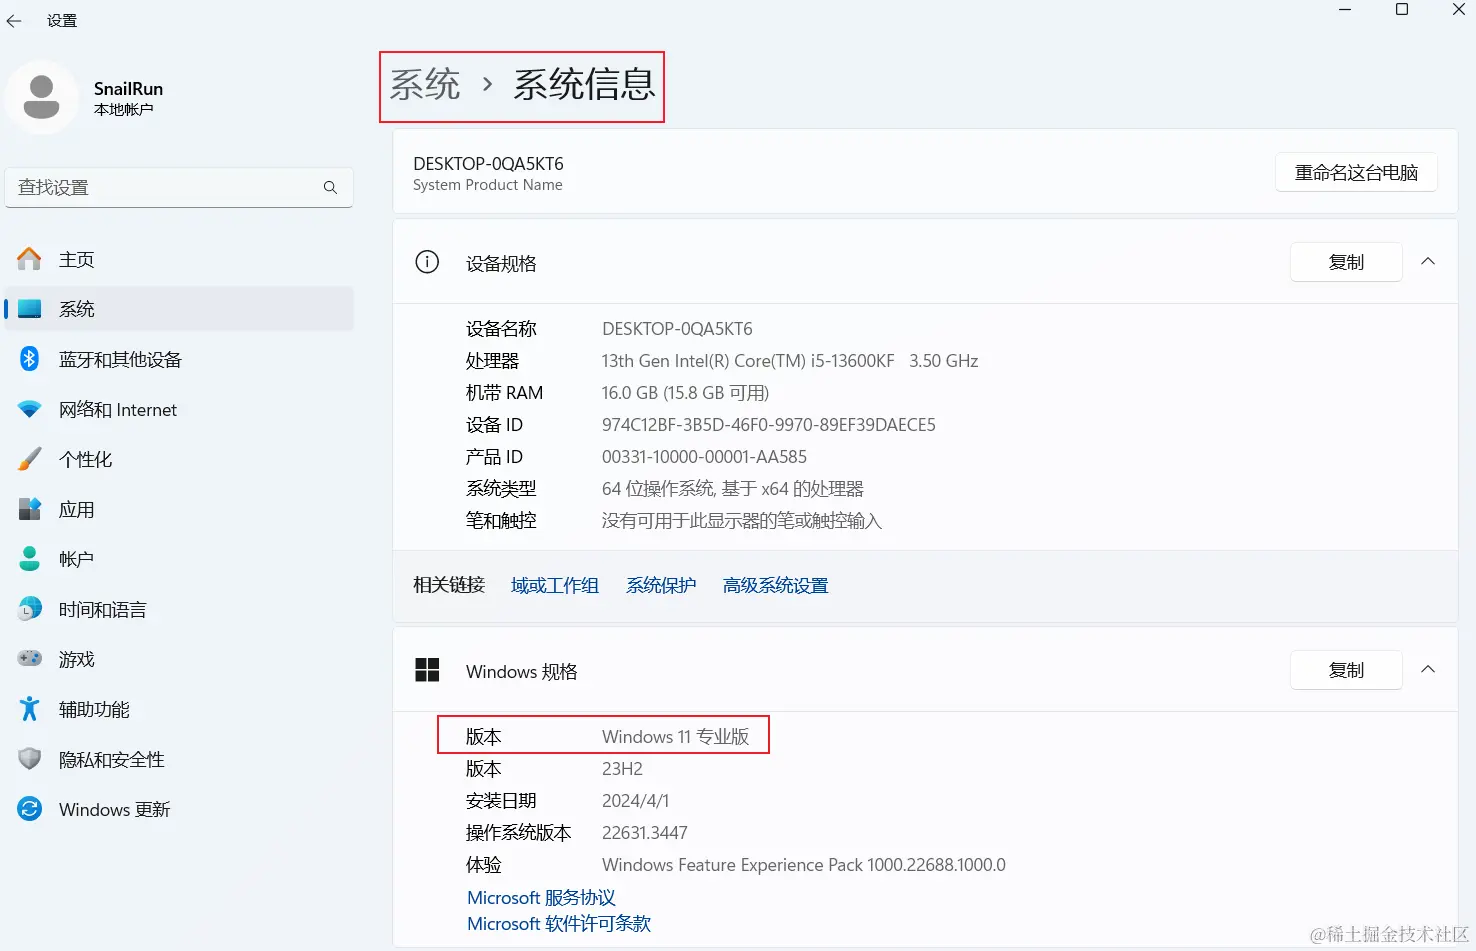This screenshot has height=951, width=1476.
Task: Click the install date 2024/4/1
Action: tap(636, 801)
